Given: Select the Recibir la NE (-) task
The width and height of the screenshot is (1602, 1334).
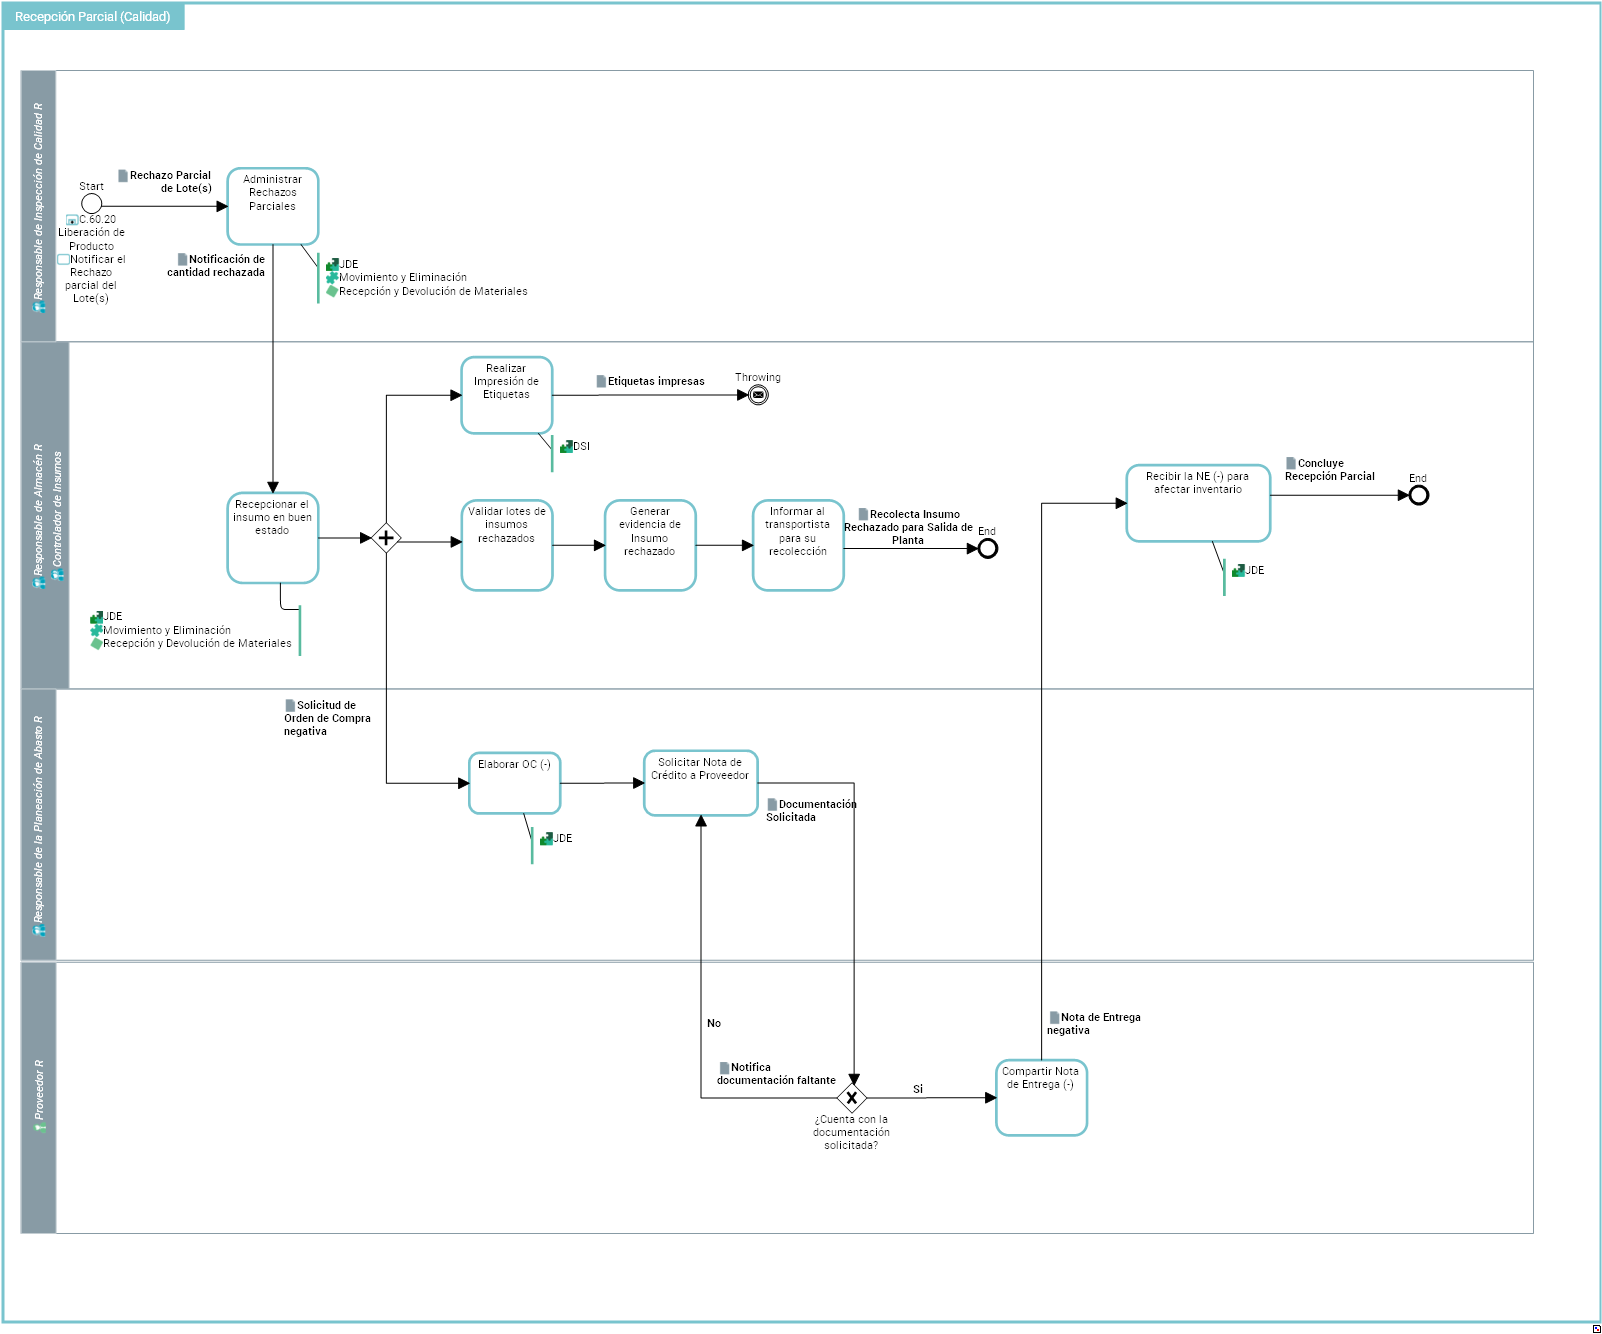Looking at the screenshot, I should coord(1198,503).
